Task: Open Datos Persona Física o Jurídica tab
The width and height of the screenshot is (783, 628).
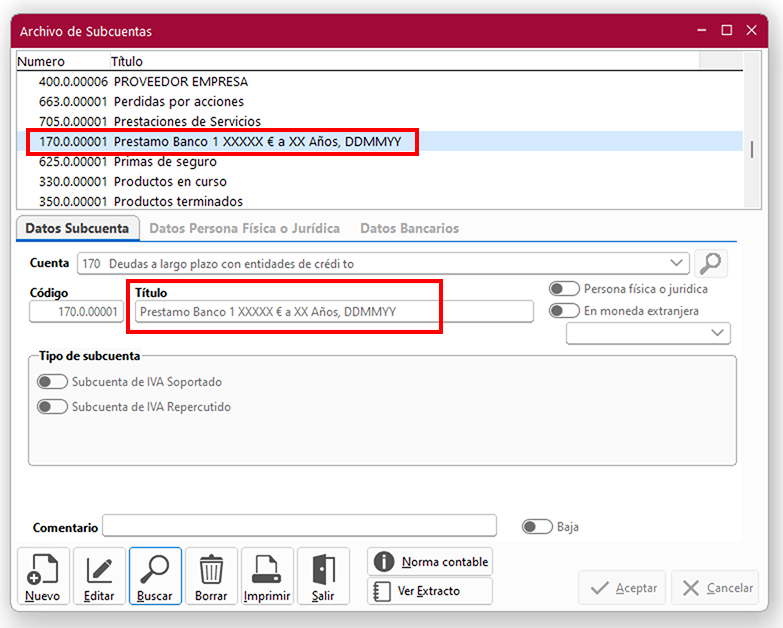Action: point(244,228)
